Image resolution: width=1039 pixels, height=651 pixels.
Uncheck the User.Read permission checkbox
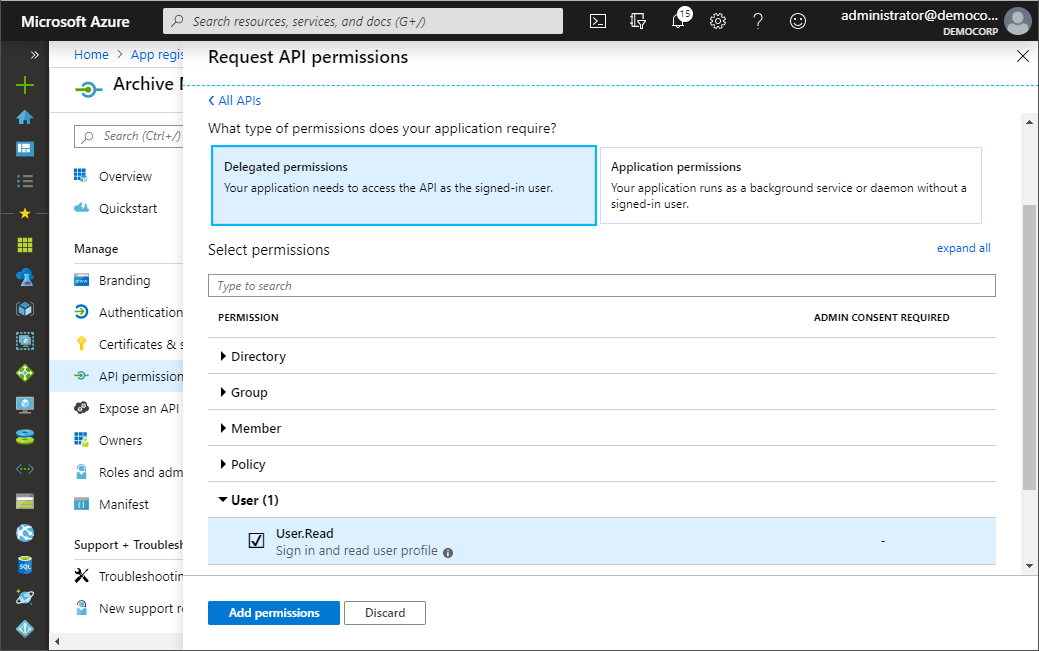[256, 541]
